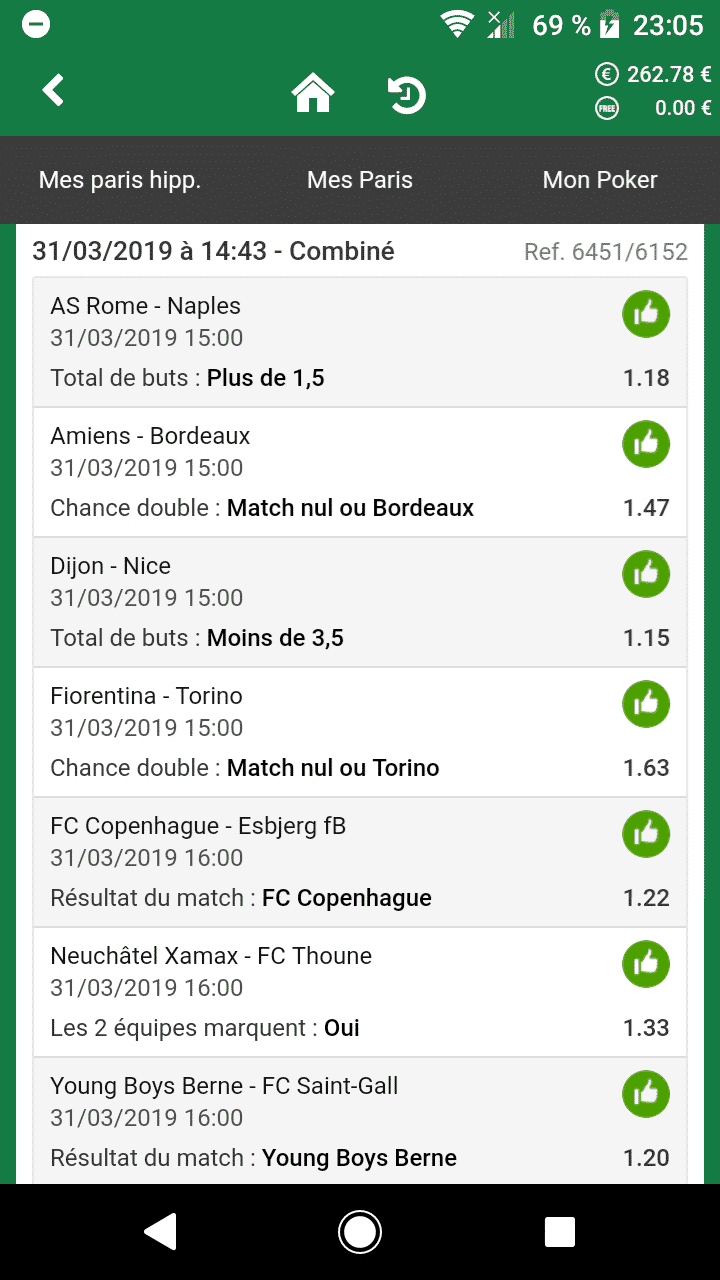Tap thumbs-up icon for Amiens - Bordeaux
720x1280 pixels.
click(646, 444)
